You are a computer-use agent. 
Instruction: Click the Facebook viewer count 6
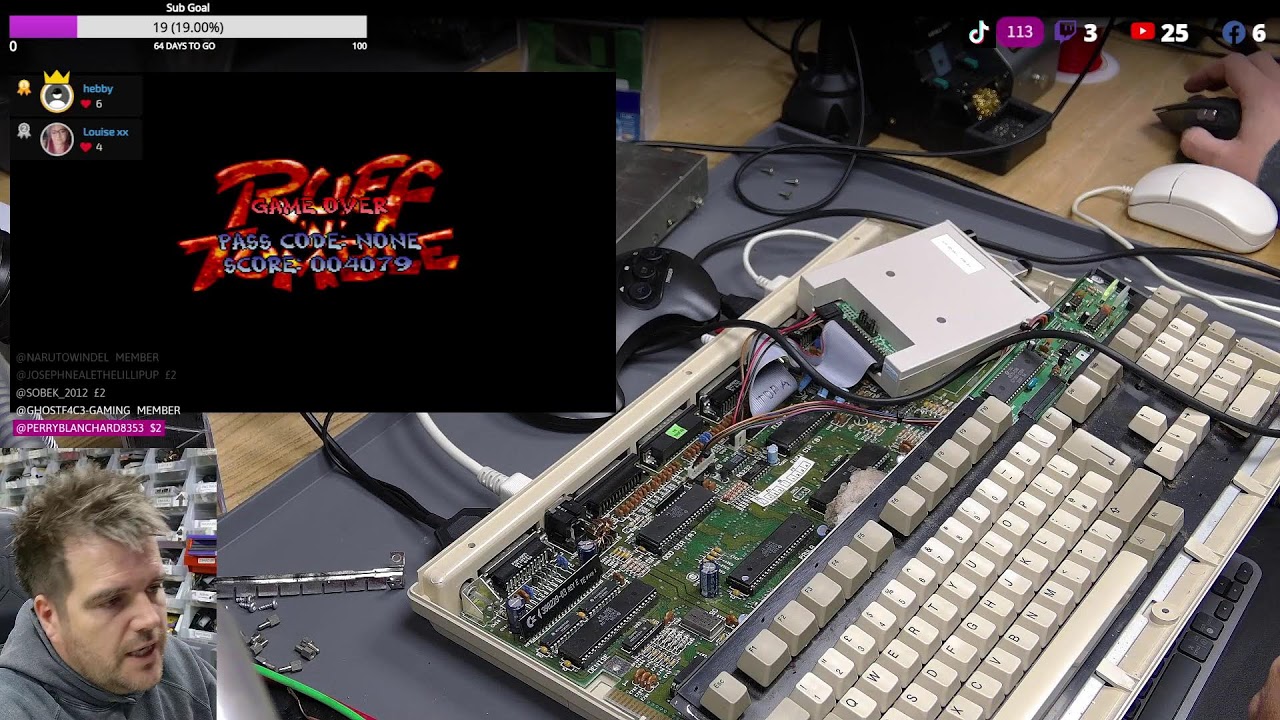tap(1259, 33)
